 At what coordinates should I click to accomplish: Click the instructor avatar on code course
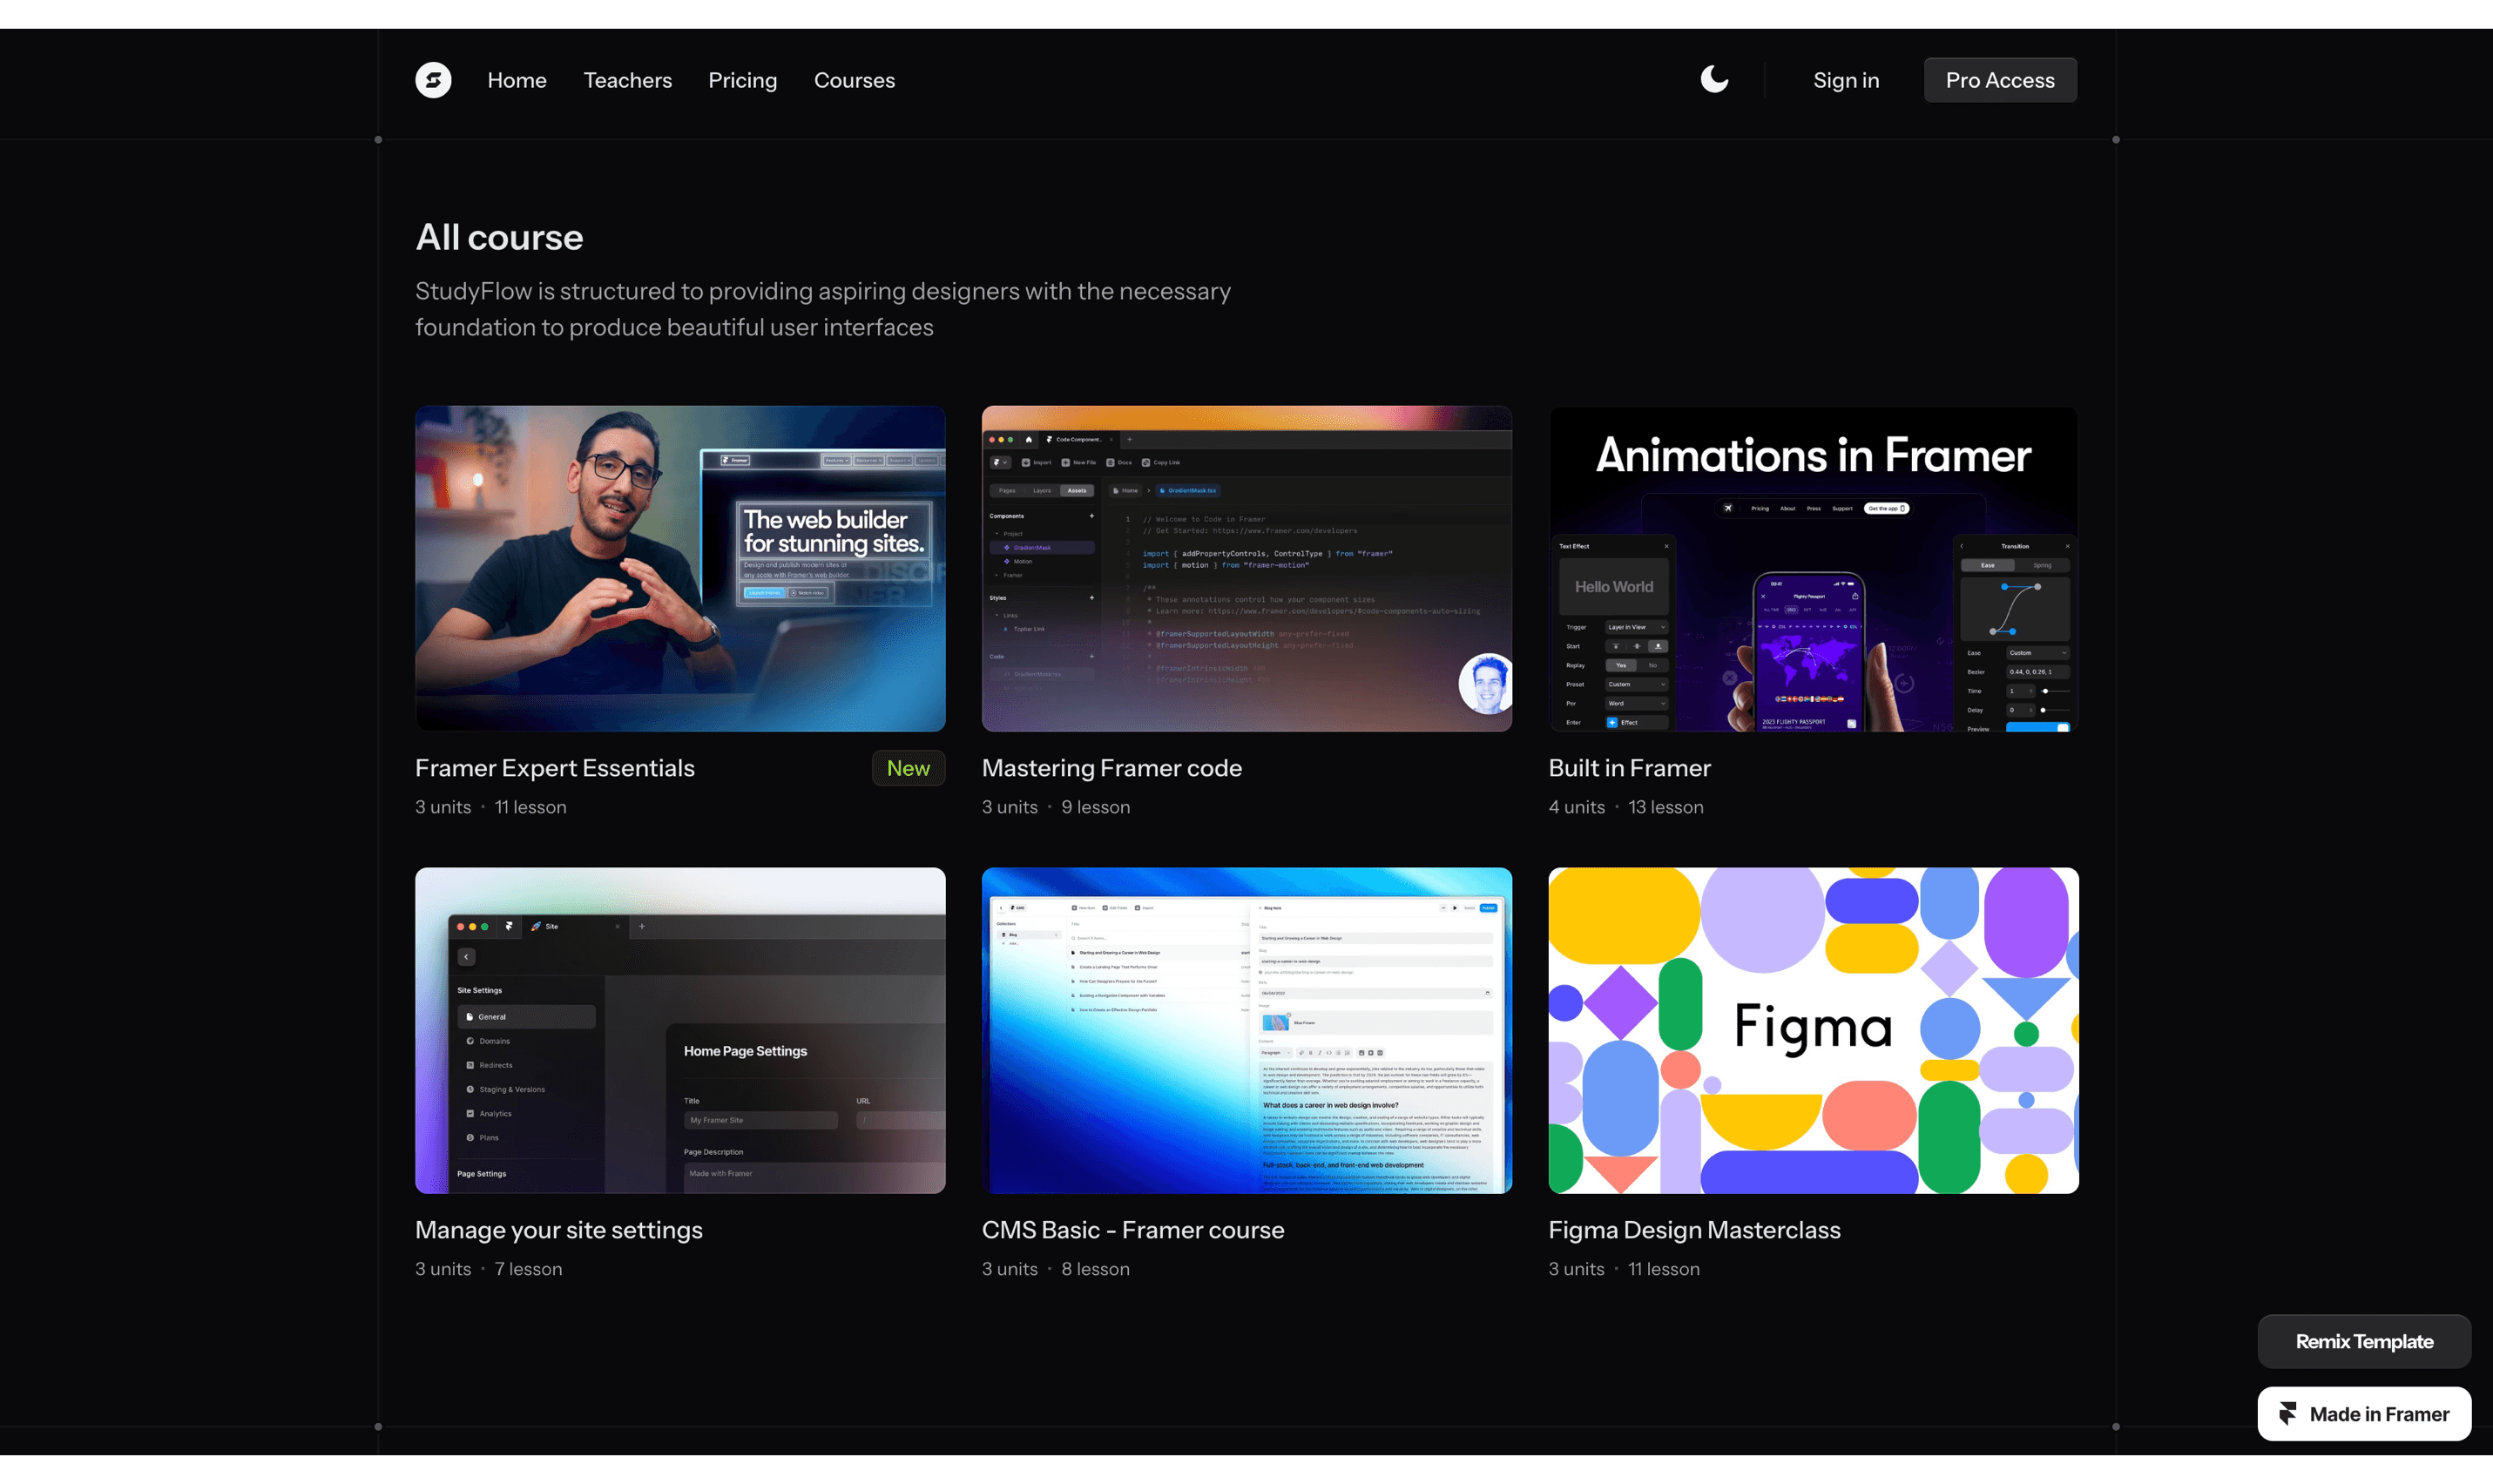(1486, 684)
